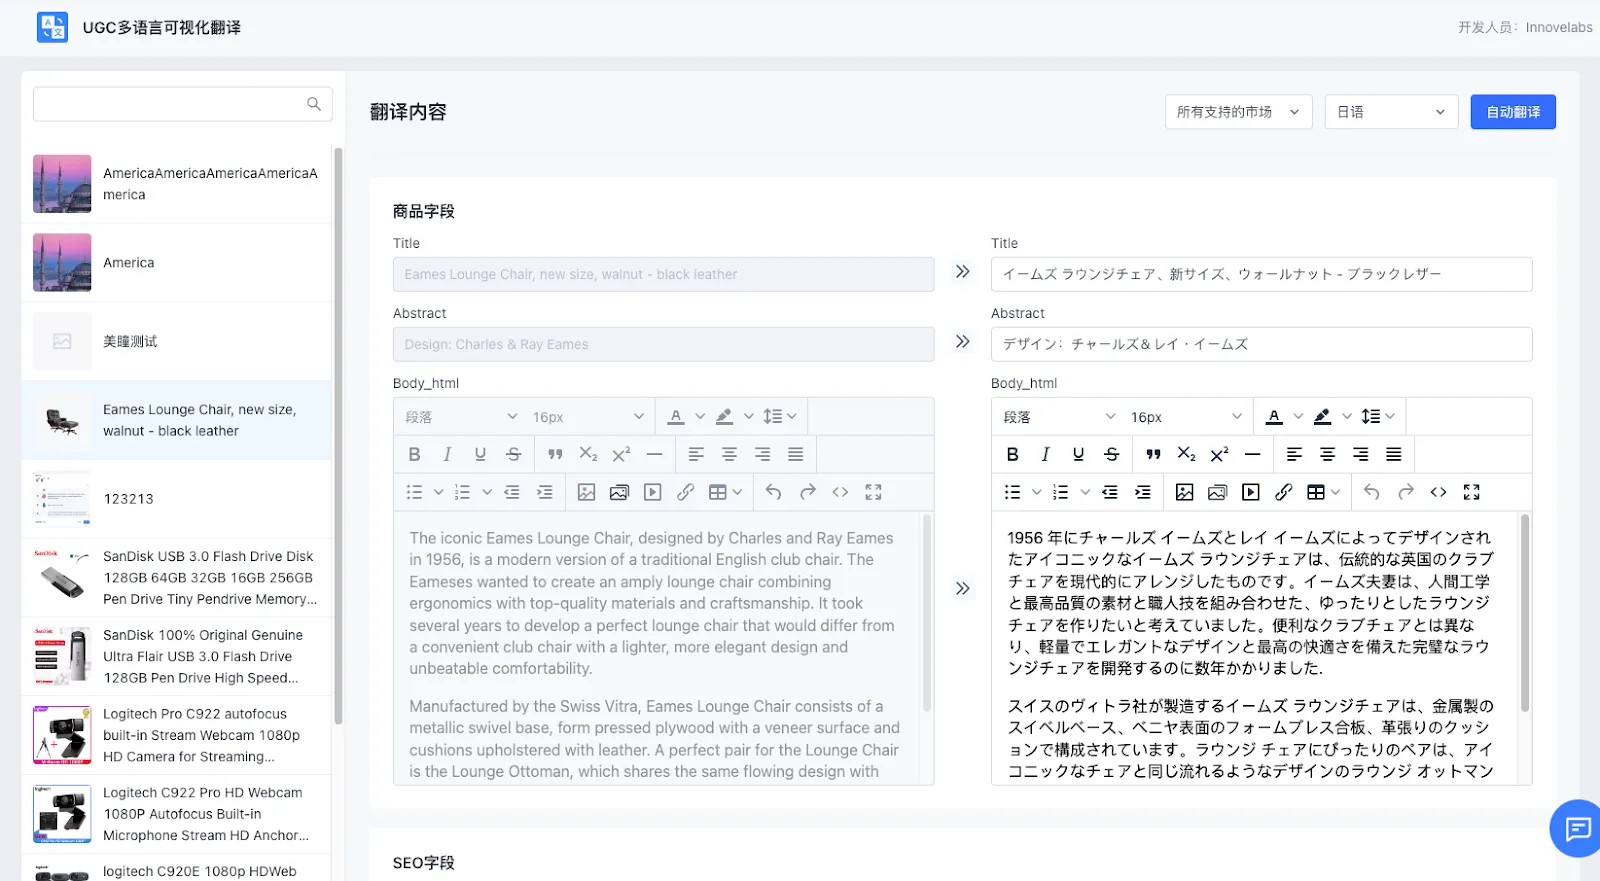This screenshot has width=1600, height=881.
Task: Increase indent in the Japanese editor
Action: (x=1143, y=492)
